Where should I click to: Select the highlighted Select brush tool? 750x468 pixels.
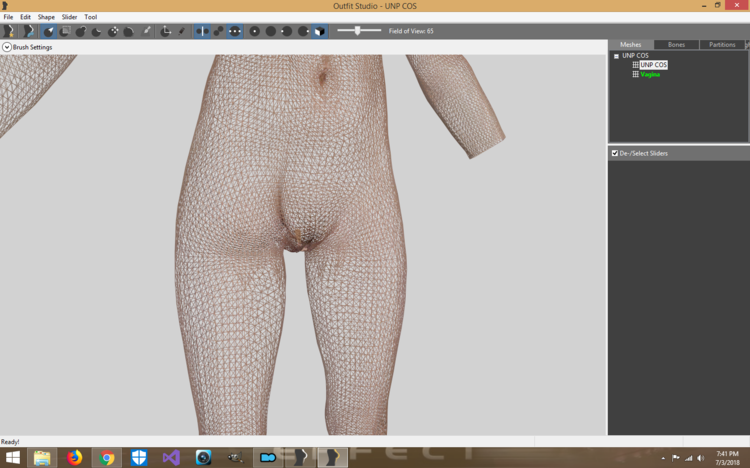[x=48, y=31]
